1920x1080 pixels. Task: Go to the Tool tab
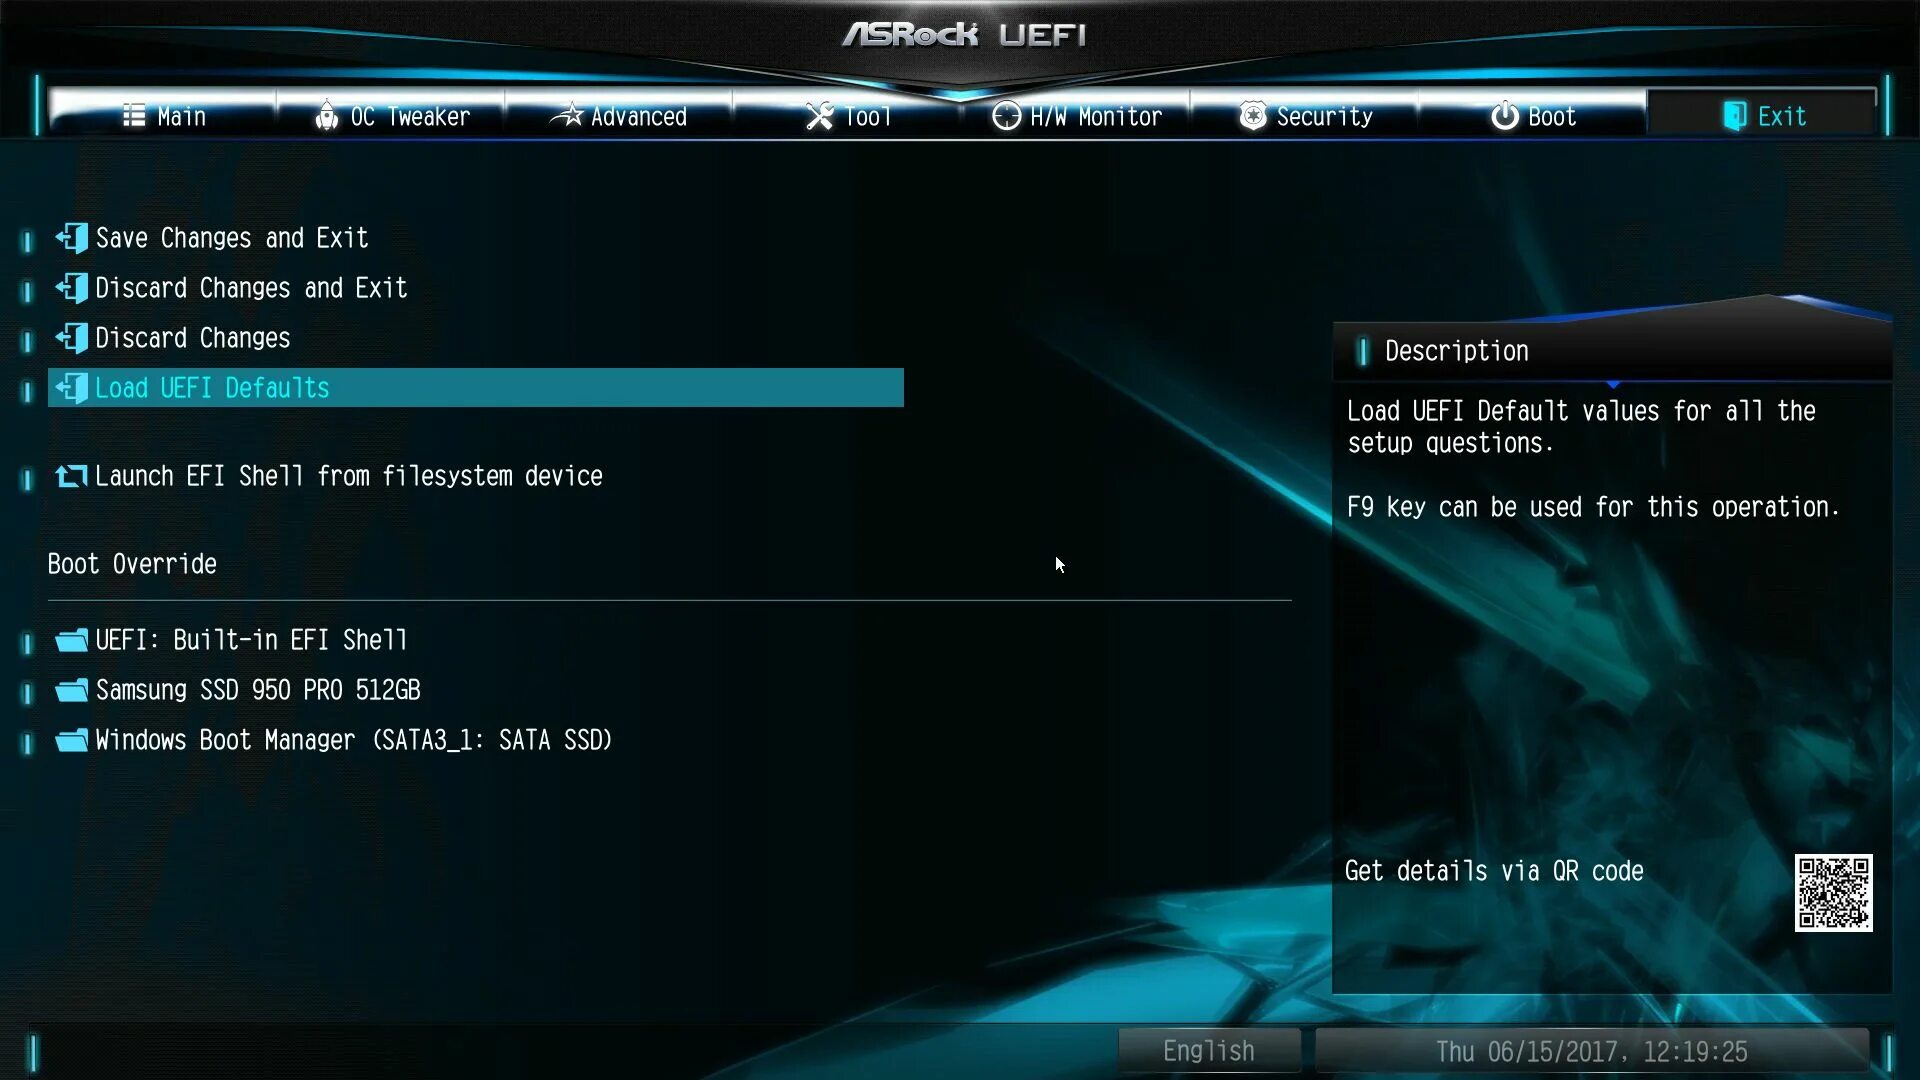847,116
